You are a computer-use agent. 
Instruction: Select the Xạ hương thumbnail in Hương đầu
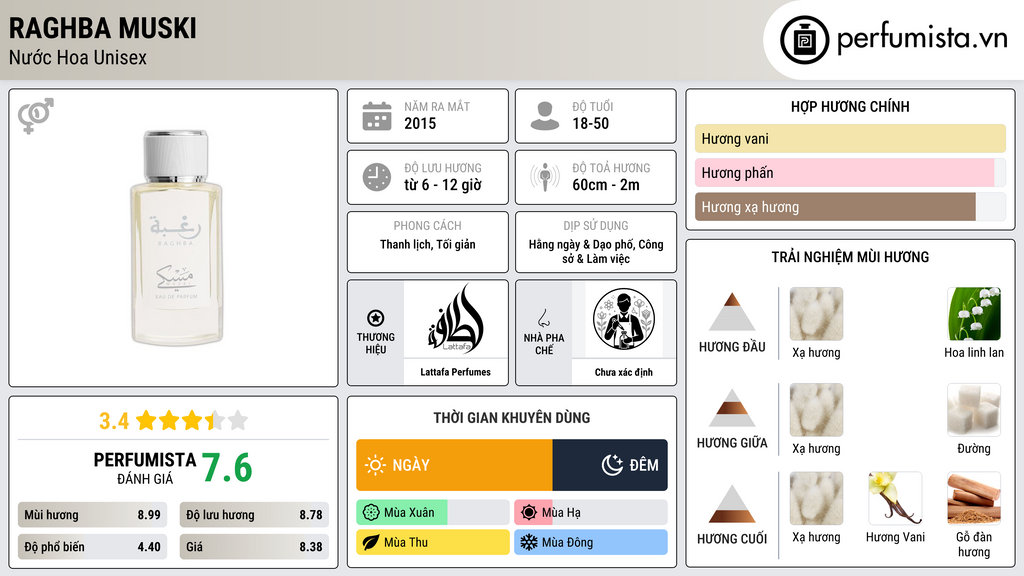click(x=816, y=314)
